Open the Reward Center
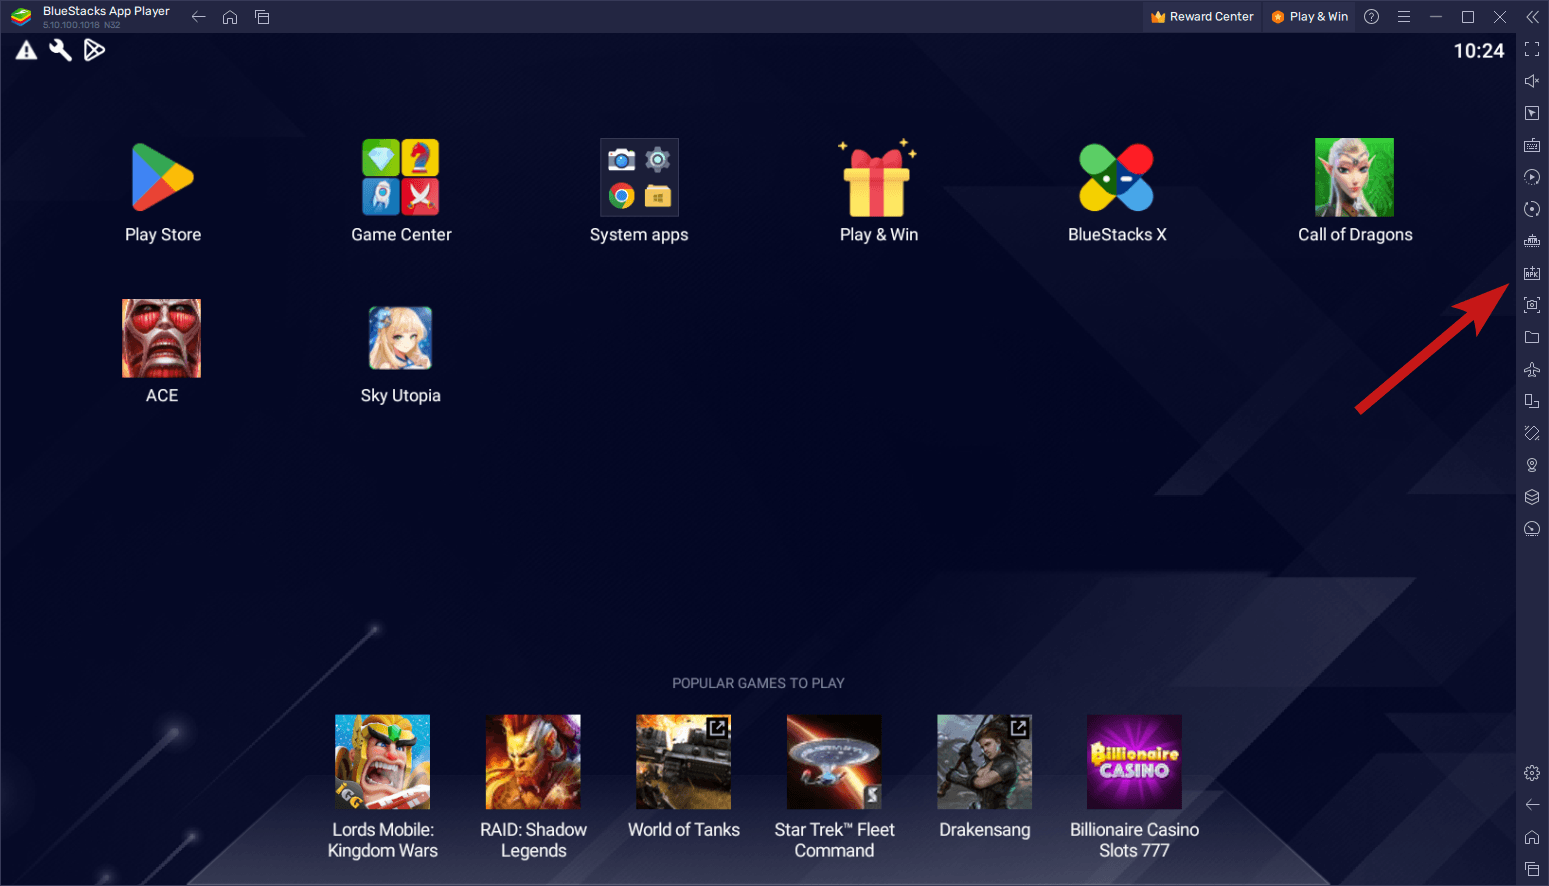 (x=1202, y=16)
